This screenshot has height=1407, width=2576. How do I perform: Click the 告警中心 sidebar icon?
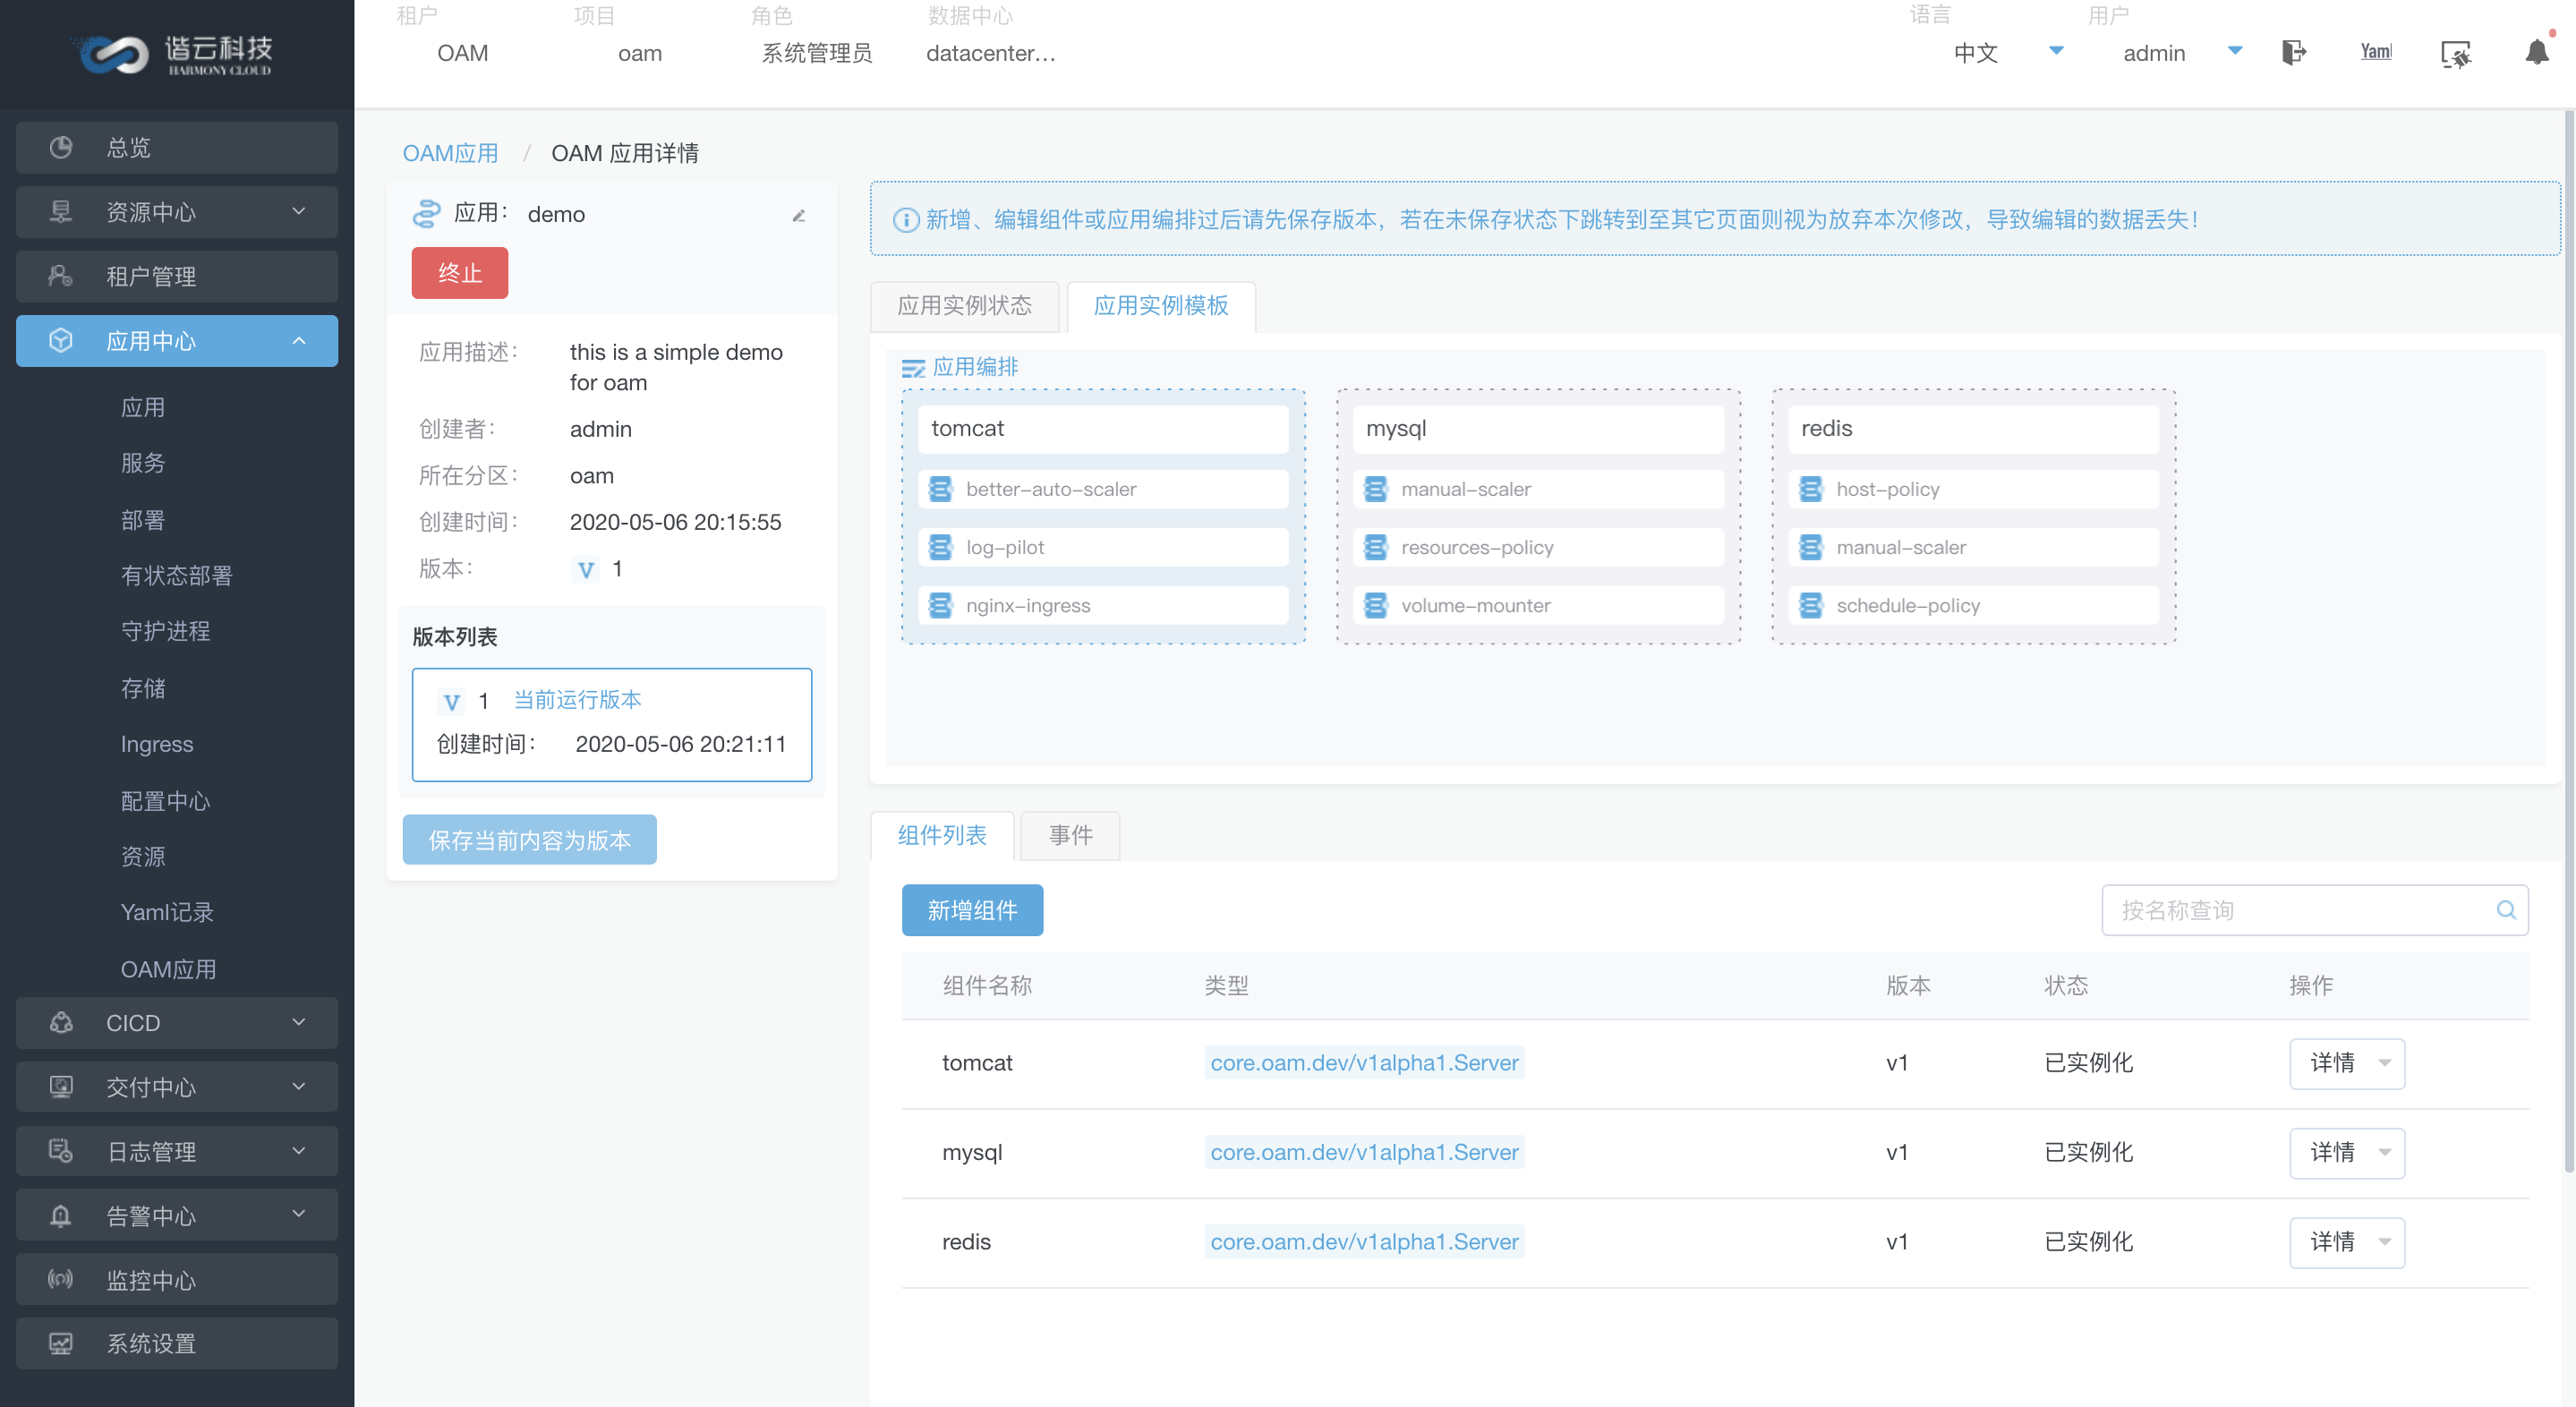[61, 1215]
